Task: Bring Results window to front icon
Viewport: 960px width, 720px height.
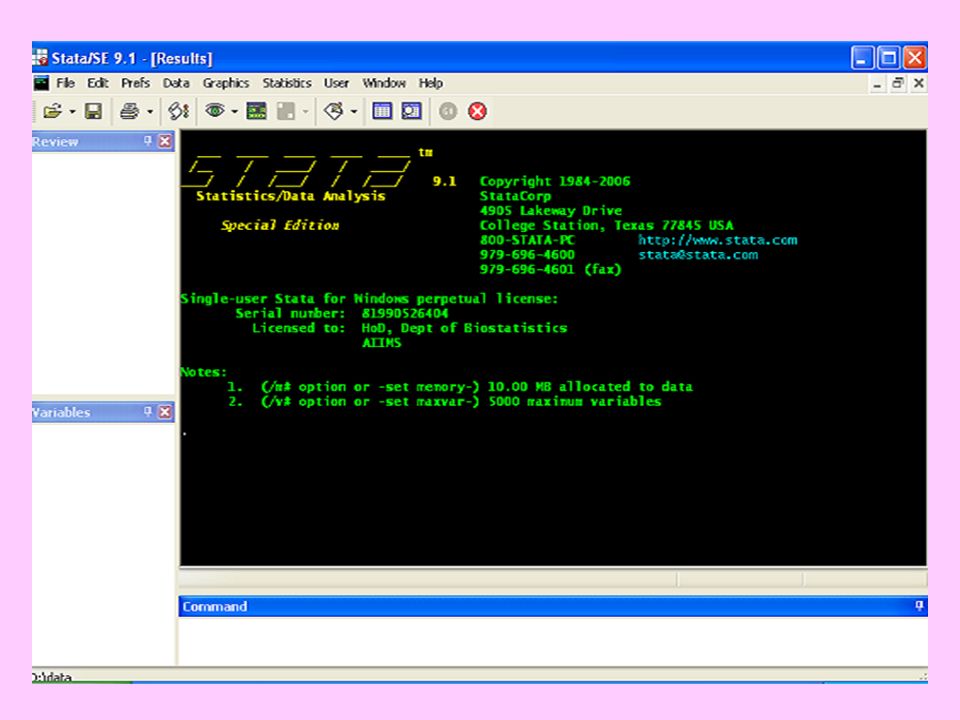Action: 257,111
